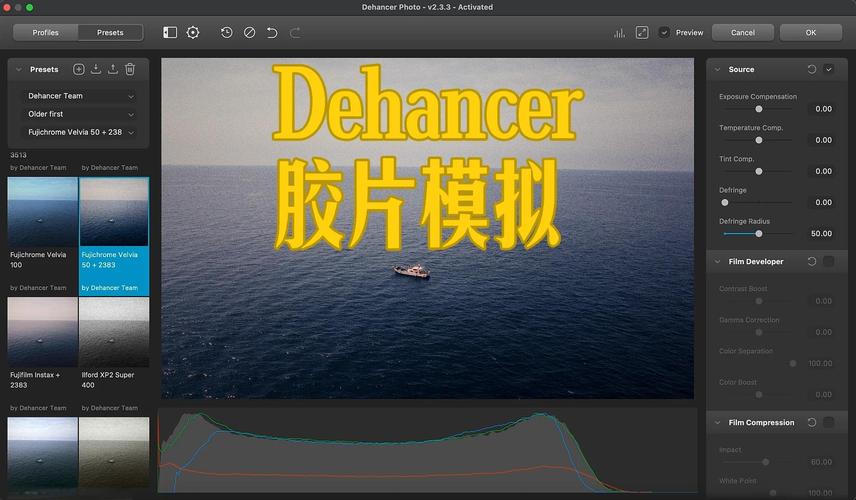Enable the Film Developer section checkbox

pyautogui.click(x=828, y=261)
